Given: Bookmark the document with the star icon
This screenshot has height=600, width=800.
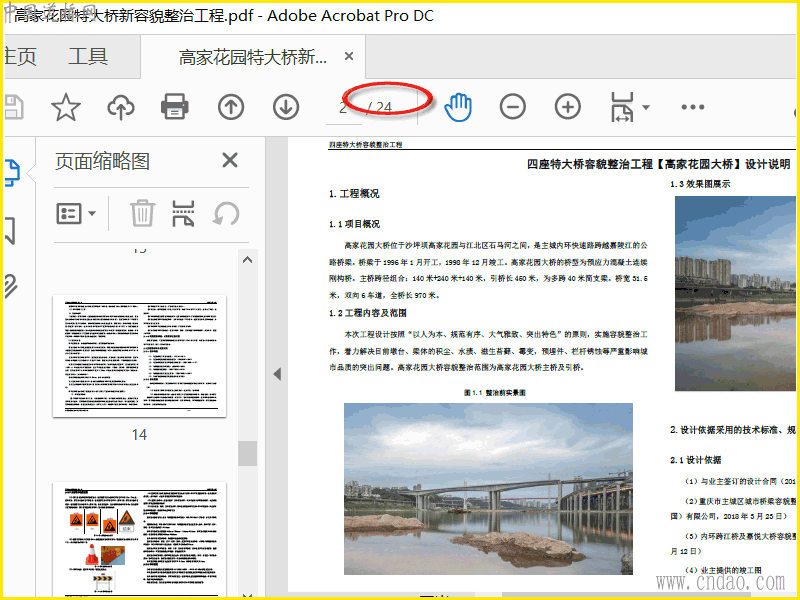Looking at the screenshot, I should click(66, 107).
